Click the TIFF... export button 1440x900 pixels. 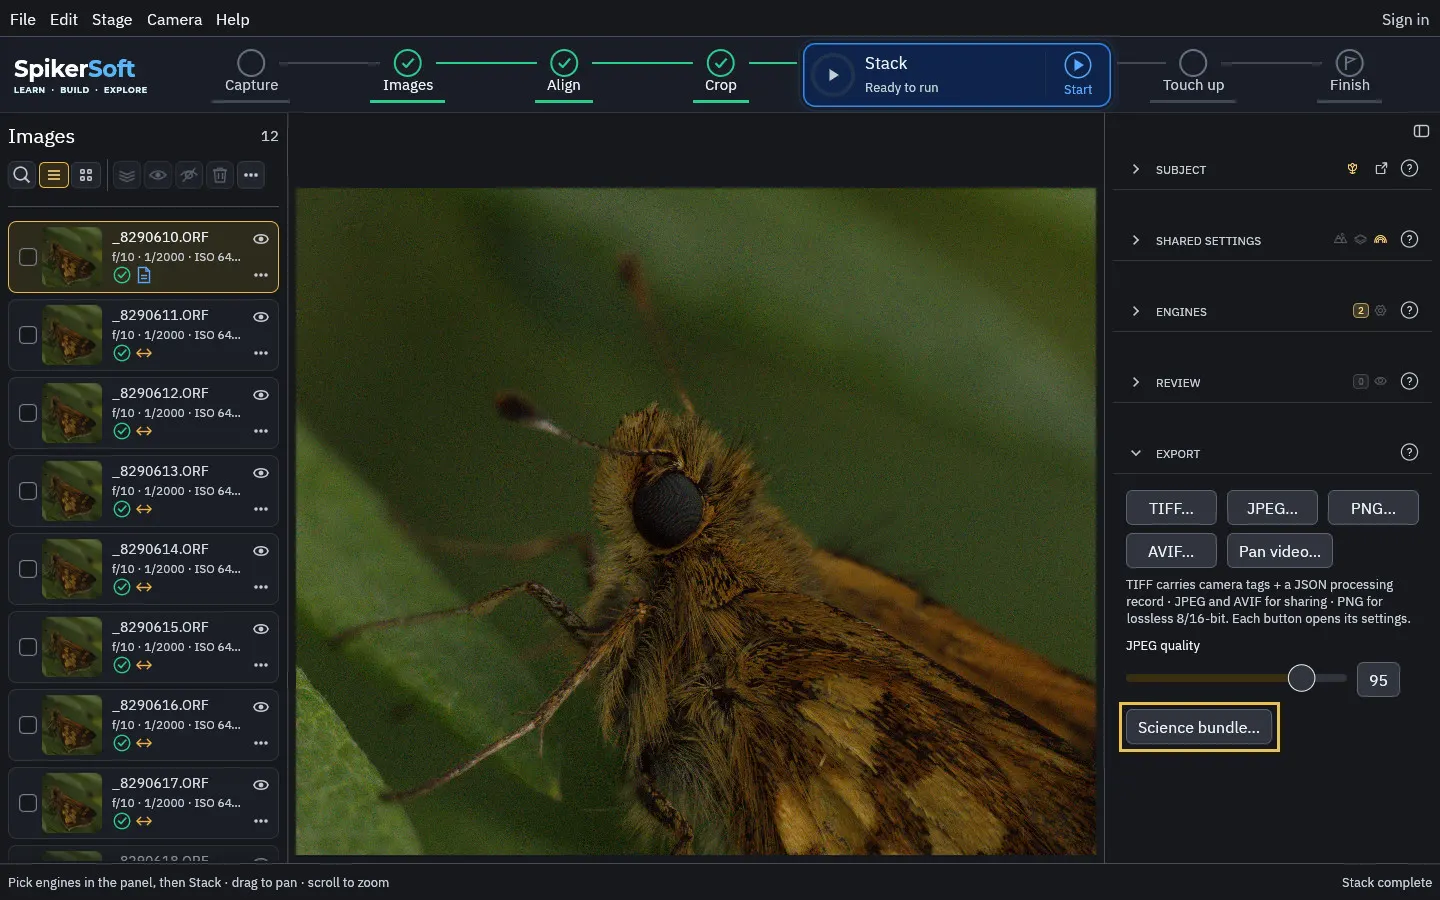pyautogui.click(x=1171, y=508)
